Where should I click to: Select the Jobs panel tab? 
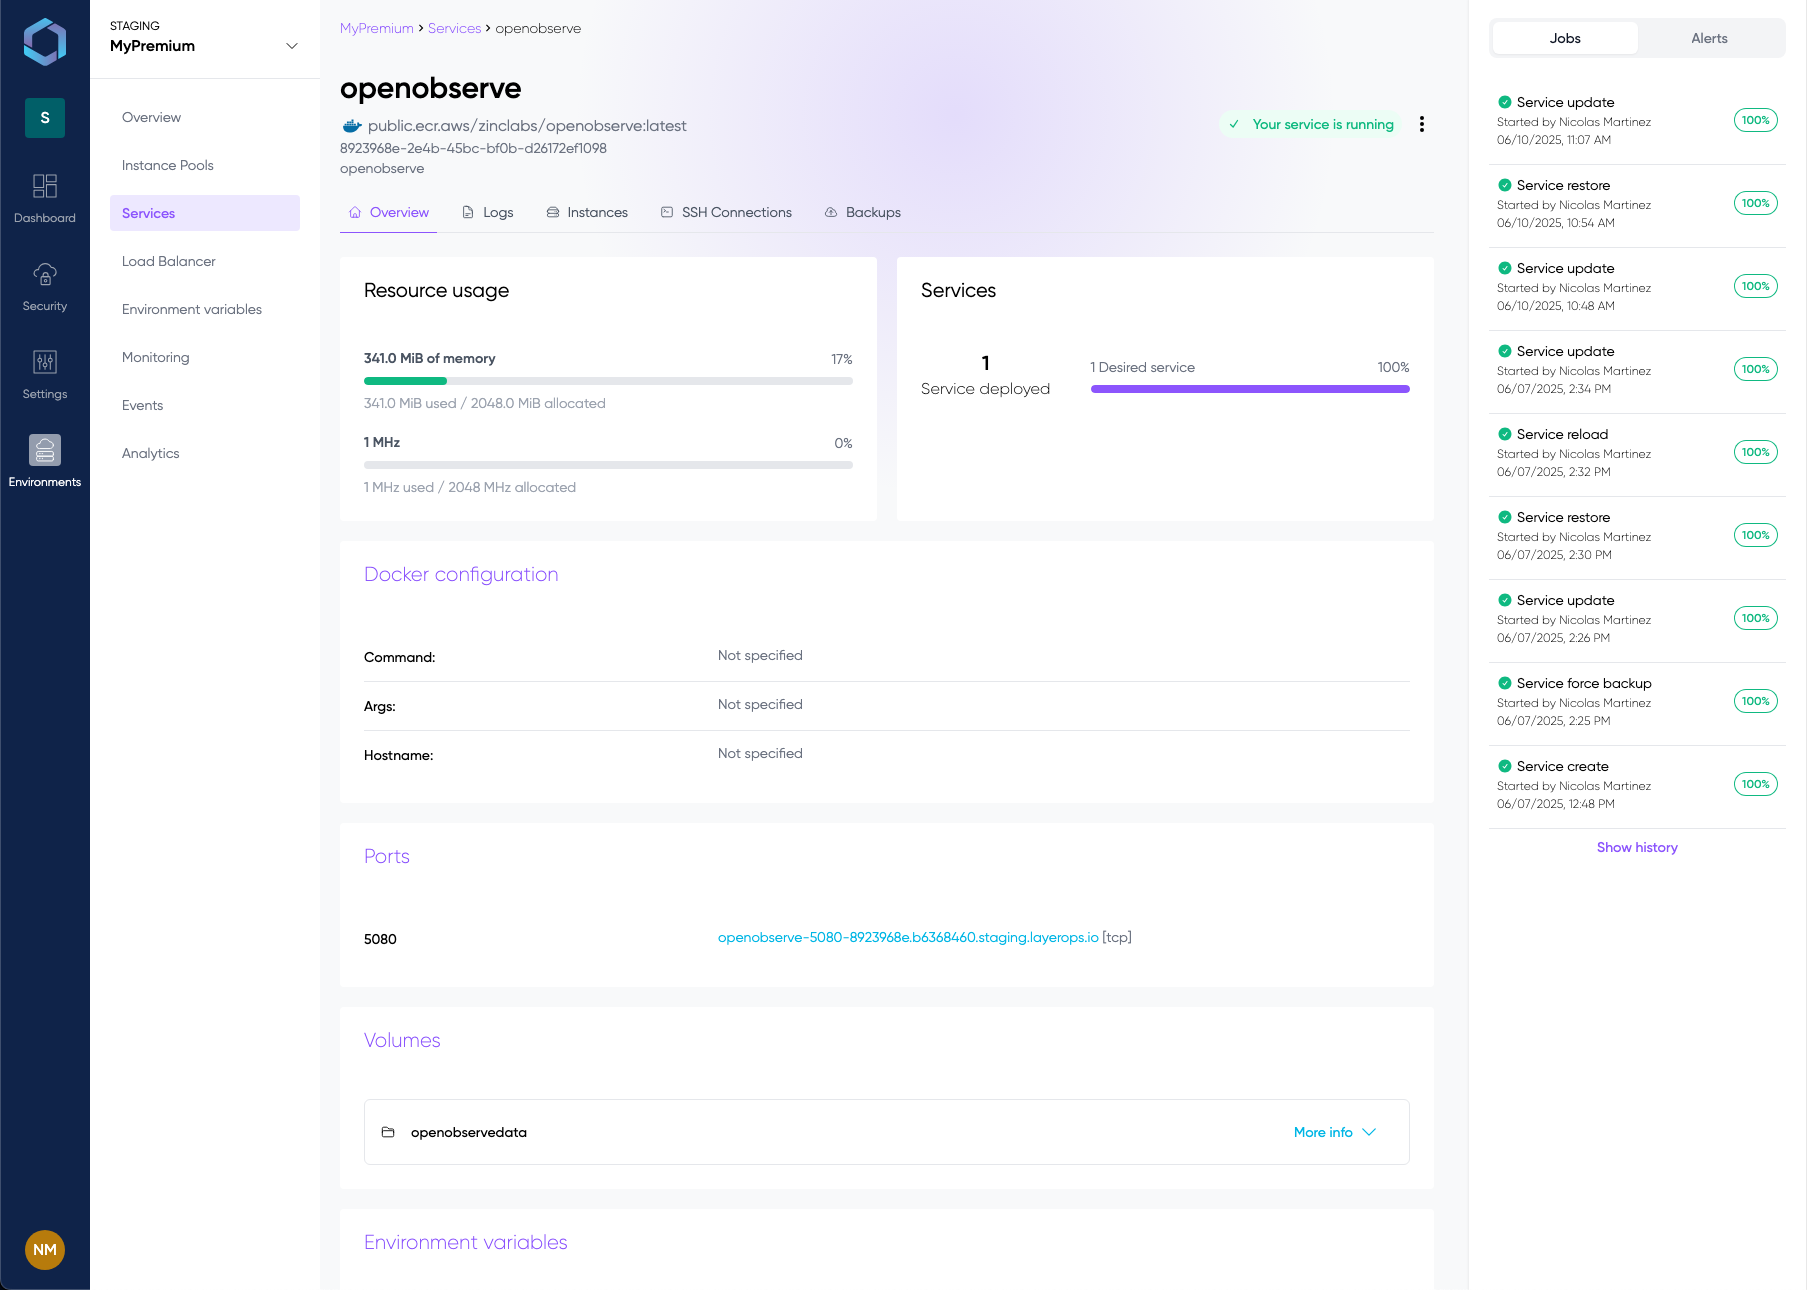tap(1565, 38)
